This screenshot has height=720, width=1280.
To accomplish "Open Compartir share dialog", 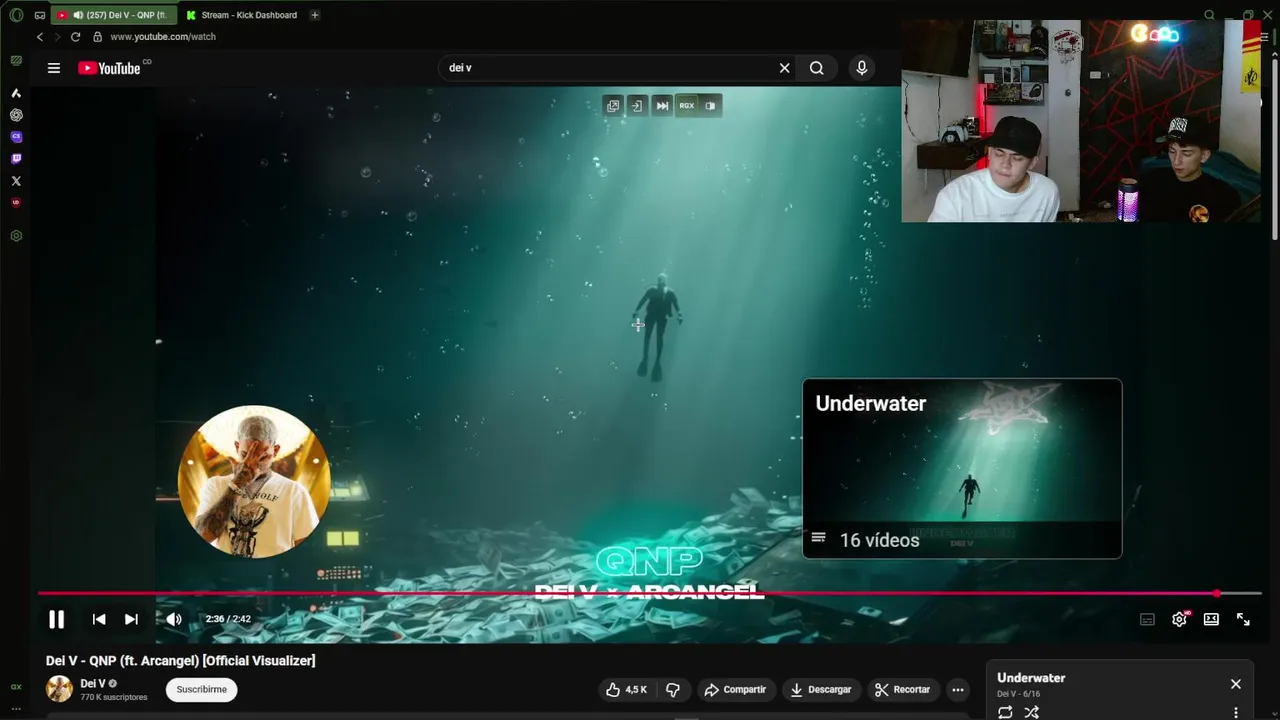I will coord(735,689).
